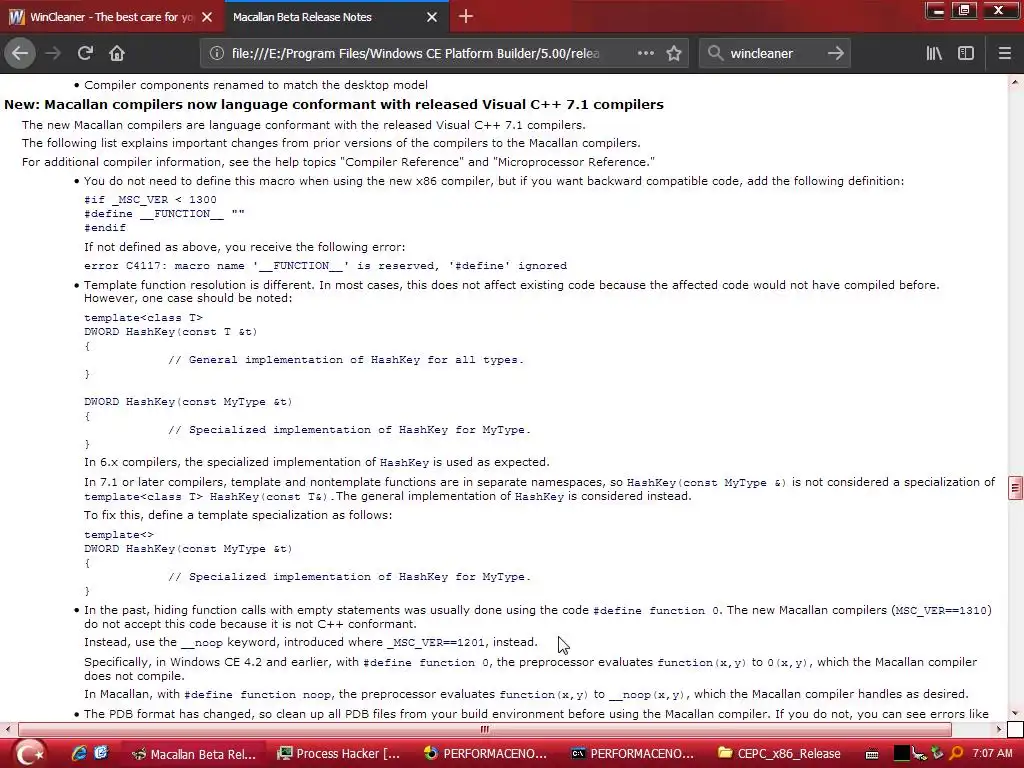Viewport: 1024px width, 768px height.
Task: Close the WinCleaner tab
Action: [207, 17]
